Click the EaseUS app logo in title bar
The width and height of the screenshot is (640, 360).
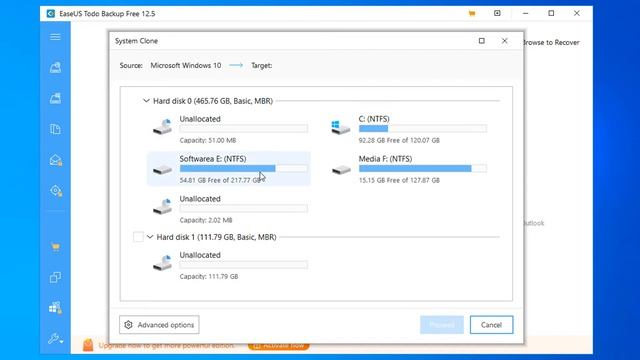[51, 13]
